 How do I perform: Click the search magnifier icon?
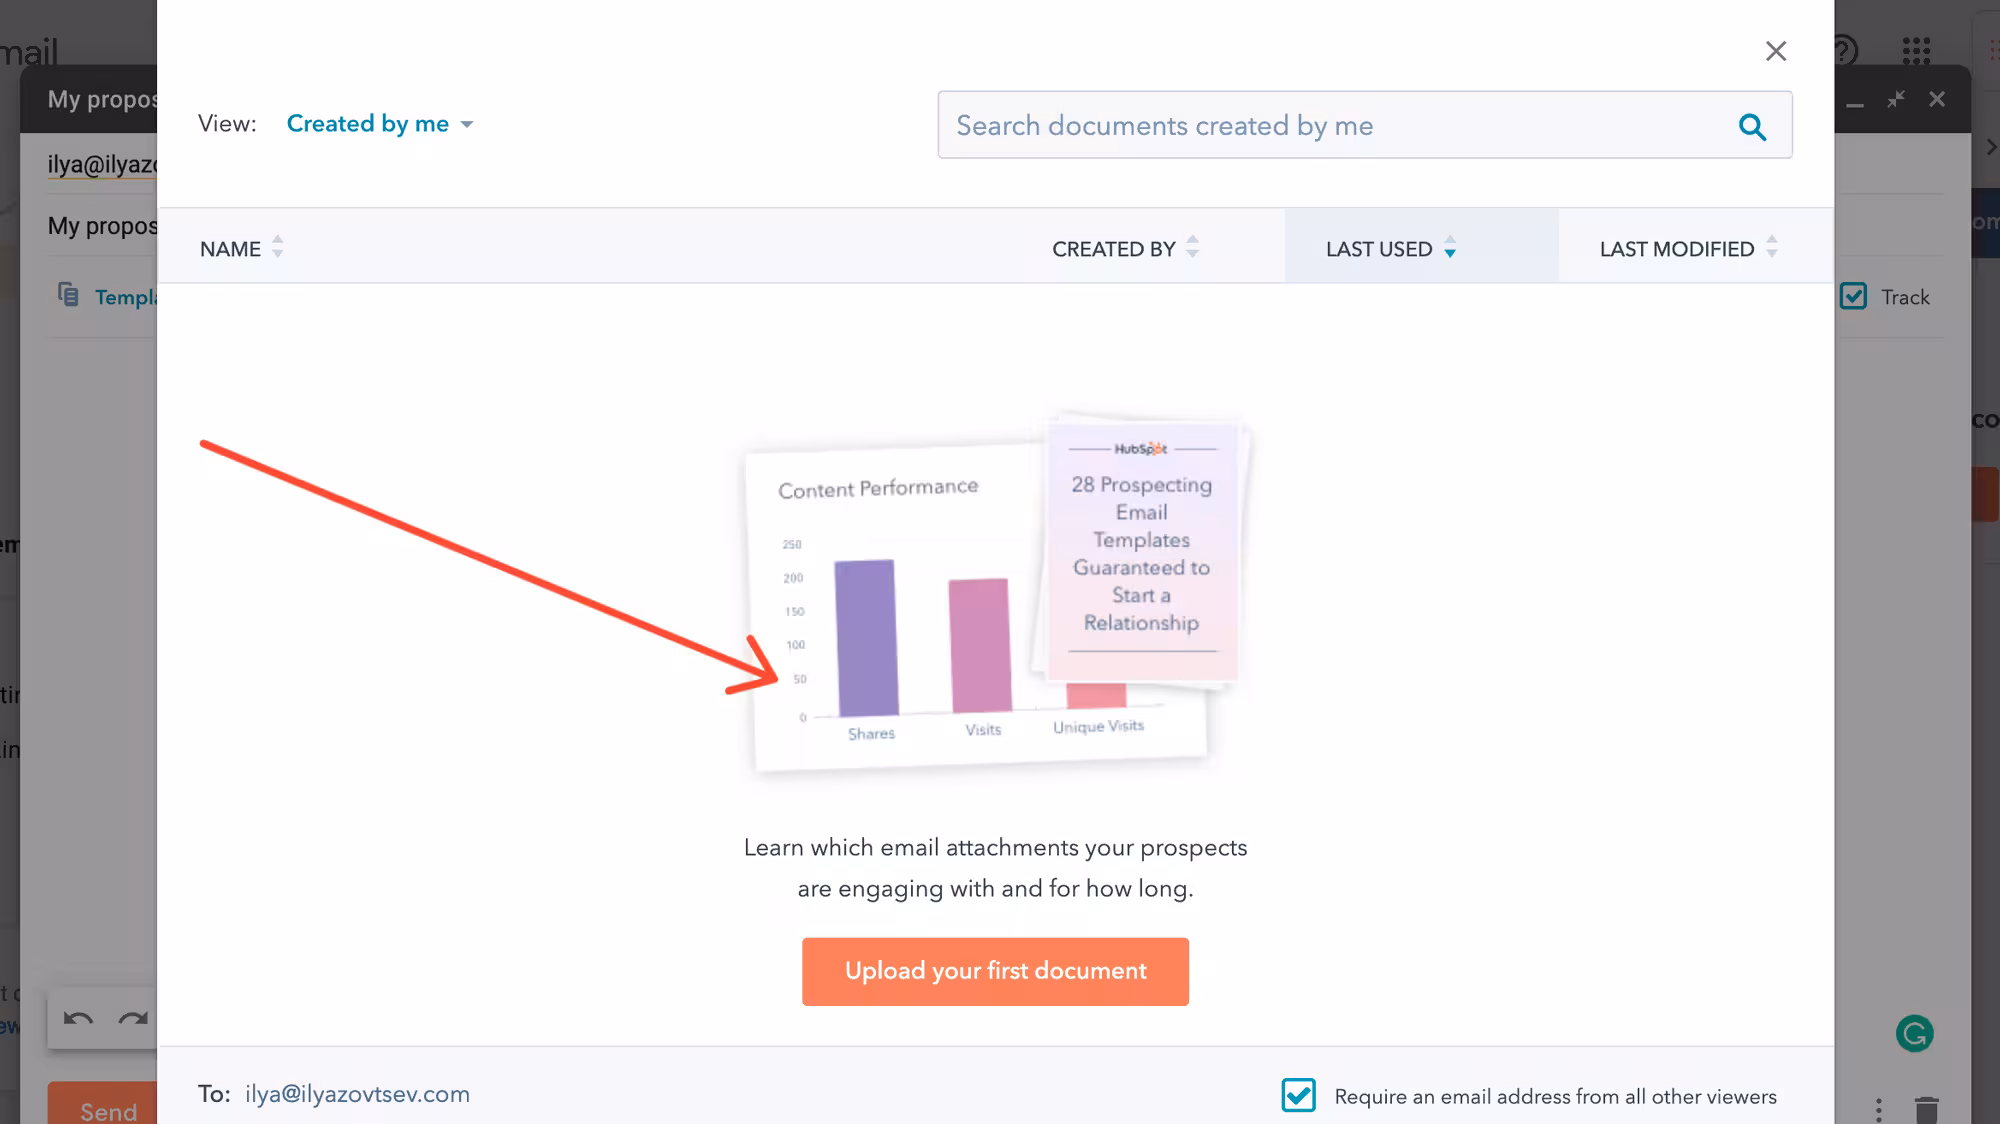tap(1752, 126)
